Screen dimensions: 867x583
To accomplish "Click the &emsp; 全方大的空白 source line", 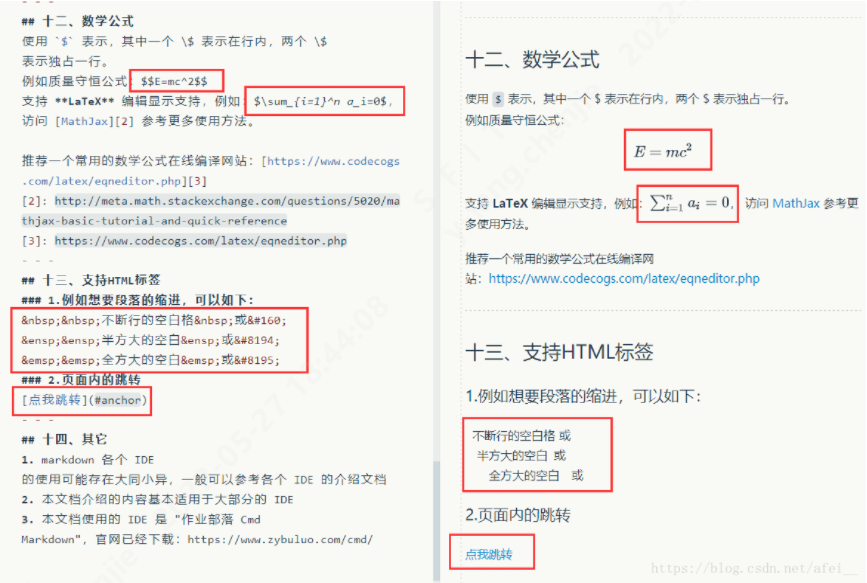I will 150,360.
